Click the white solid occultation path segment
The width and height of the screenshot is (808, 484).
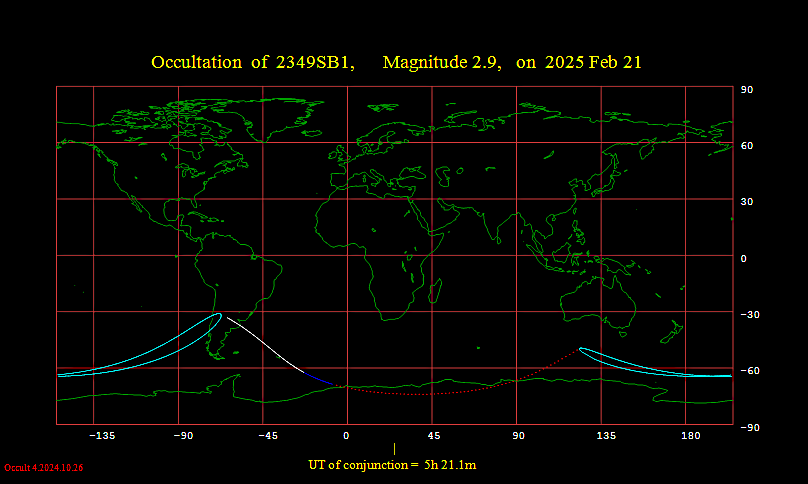pos(265,344)
